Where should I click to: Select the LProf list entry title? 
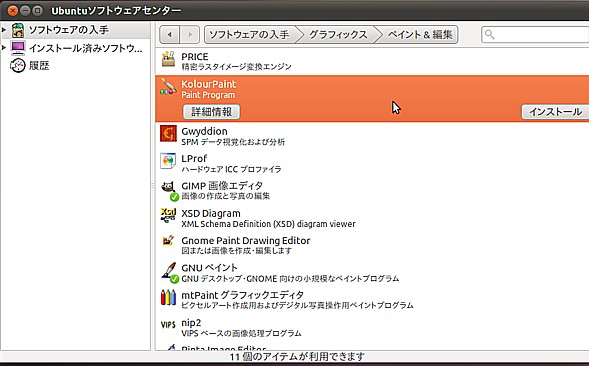pyautogui.click(x=194, y=159)
